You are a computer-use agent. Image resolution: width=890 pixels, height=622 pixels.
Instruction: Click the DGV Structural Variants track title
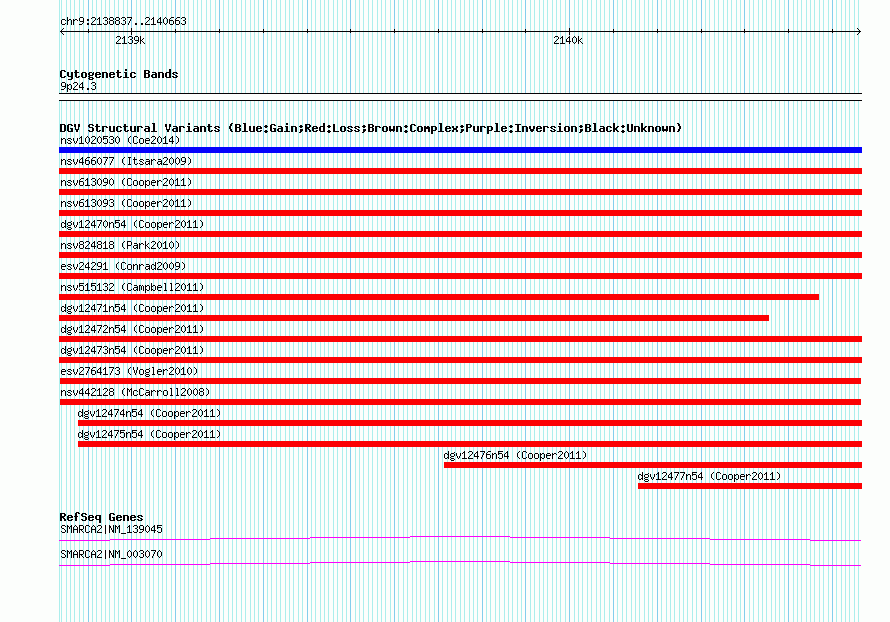[x=371, y=128]
